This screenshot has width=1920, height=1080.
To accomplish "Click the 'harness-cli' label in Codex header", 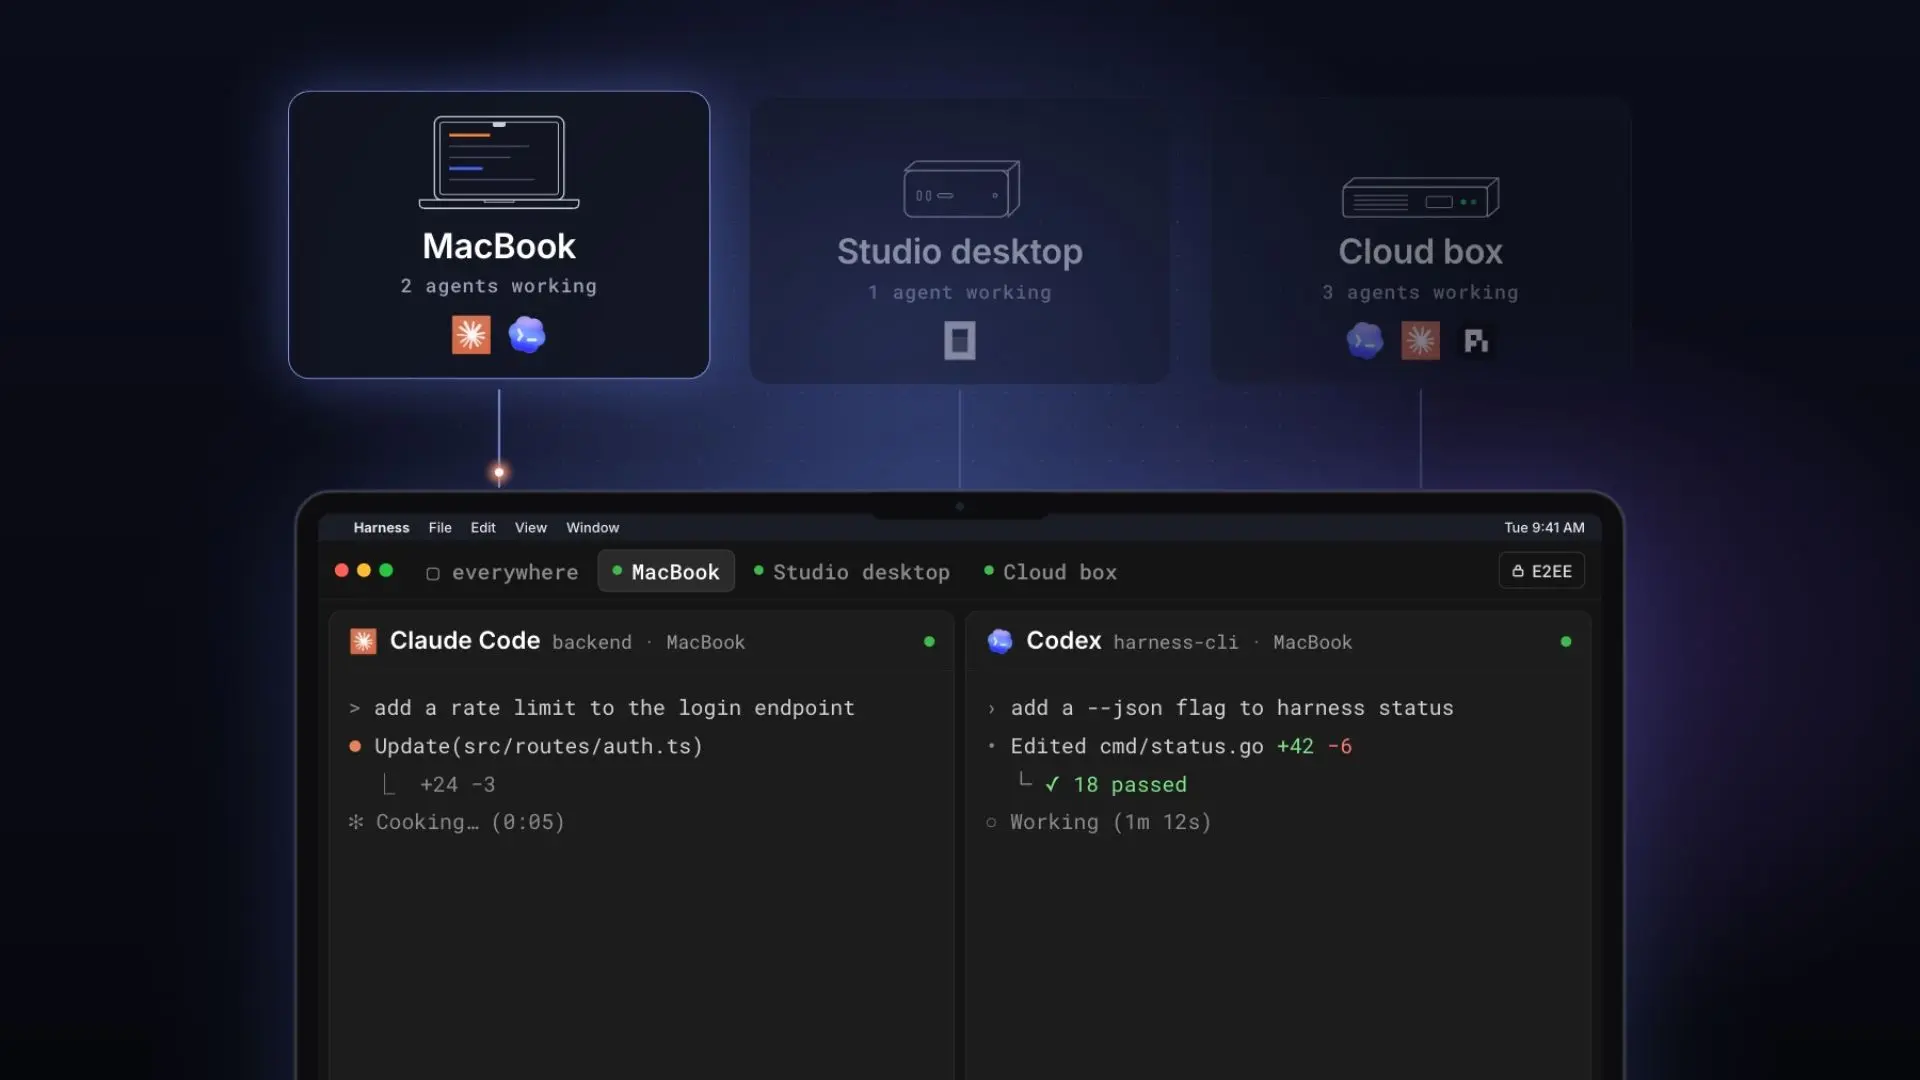I will click(1175, 642).
